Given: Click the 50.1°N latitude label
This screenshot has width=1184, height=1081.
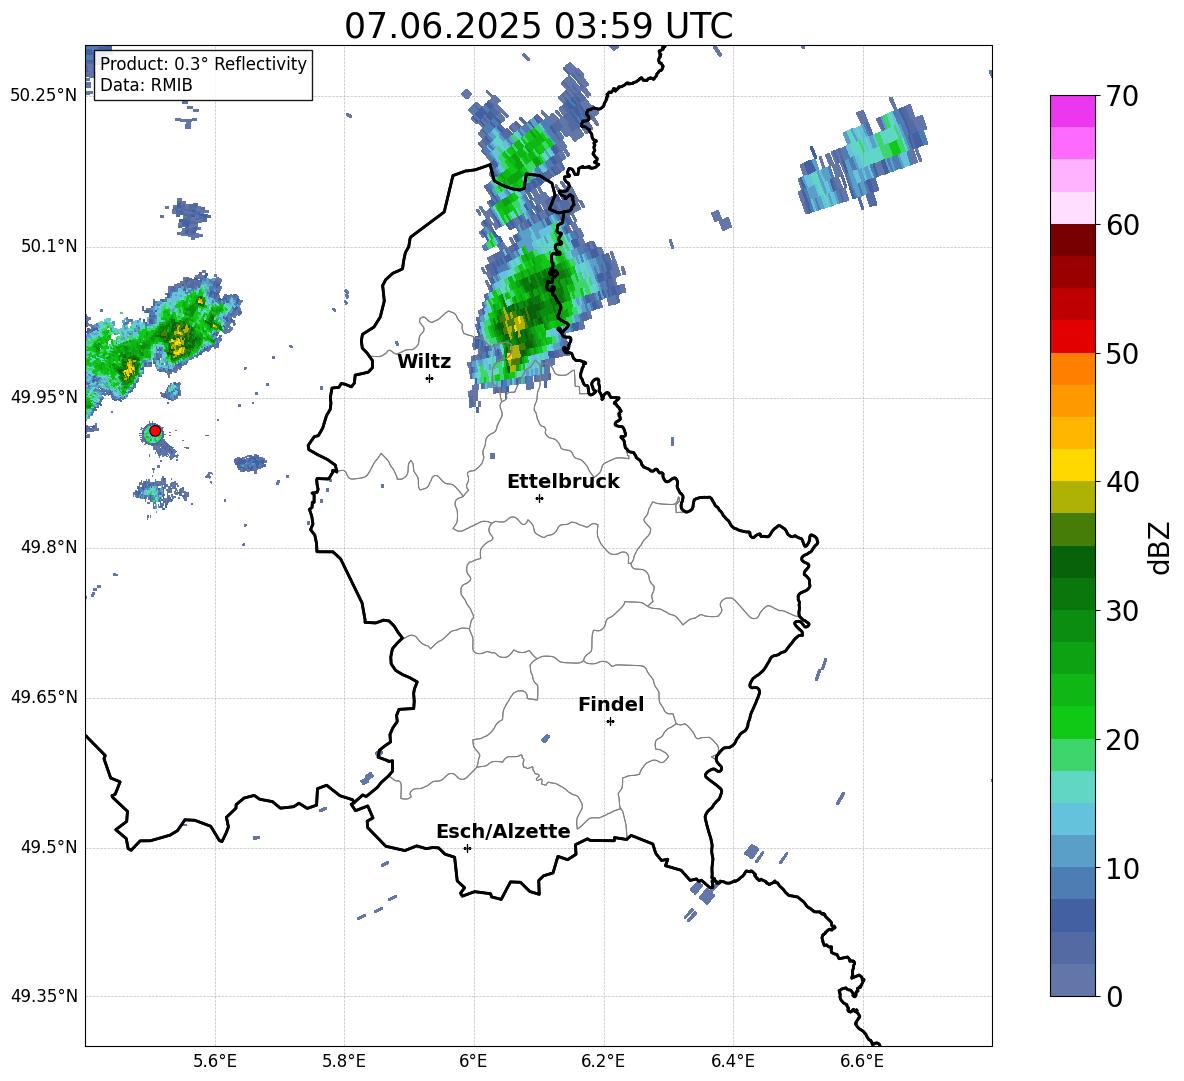Looking at the screenshot, I should click(49, 247).
